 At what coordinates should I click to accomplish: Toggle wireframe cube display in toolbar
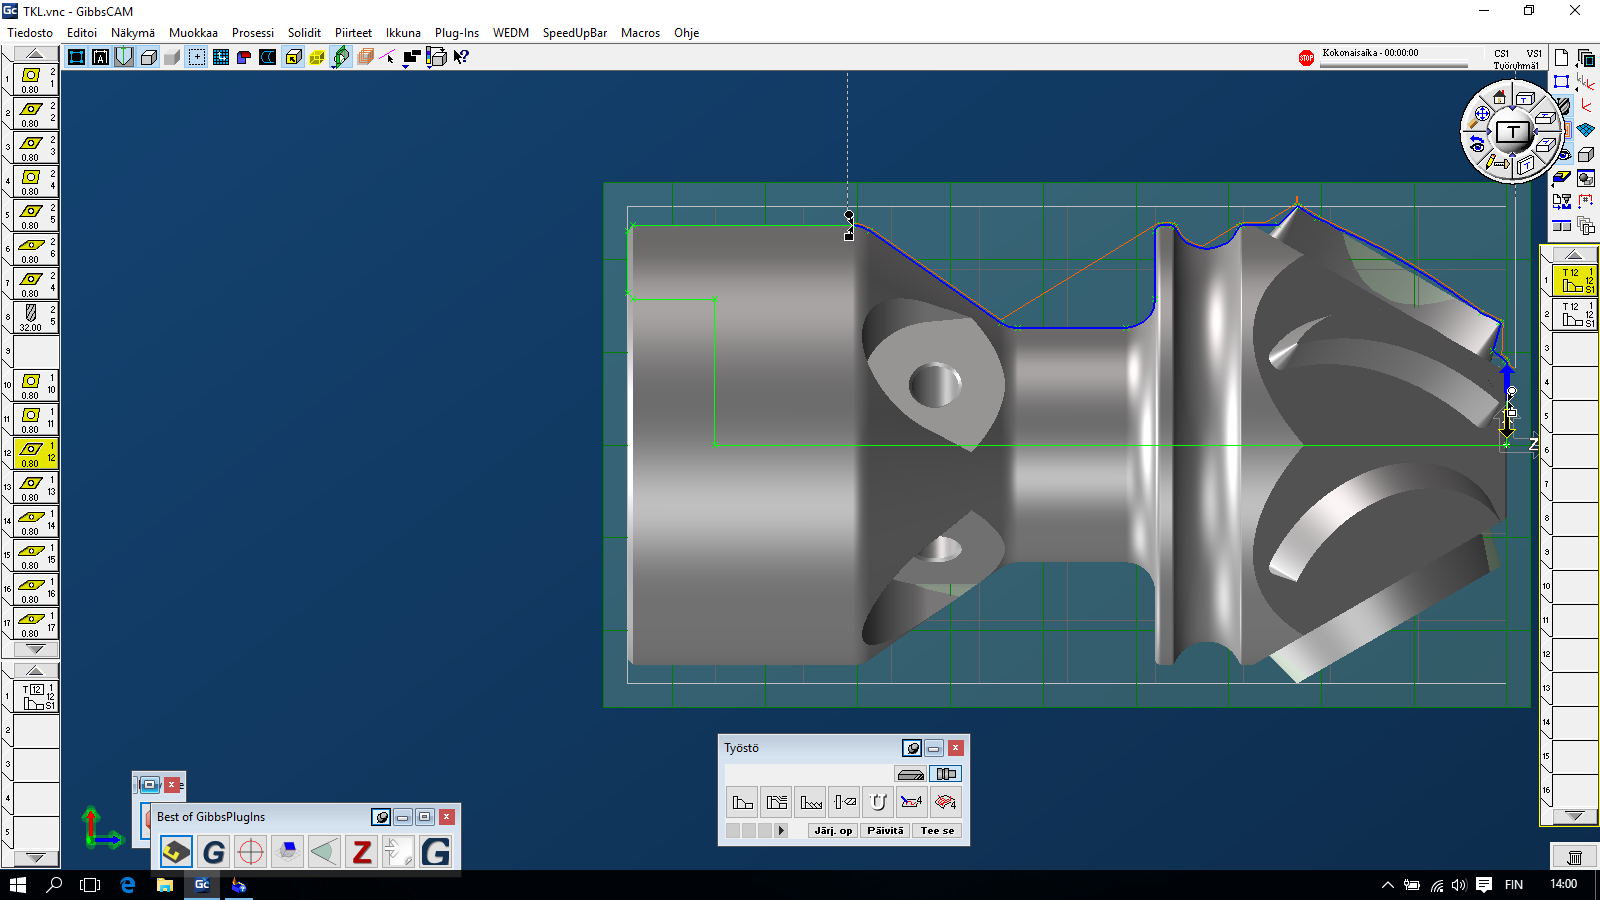pos(148,57)
